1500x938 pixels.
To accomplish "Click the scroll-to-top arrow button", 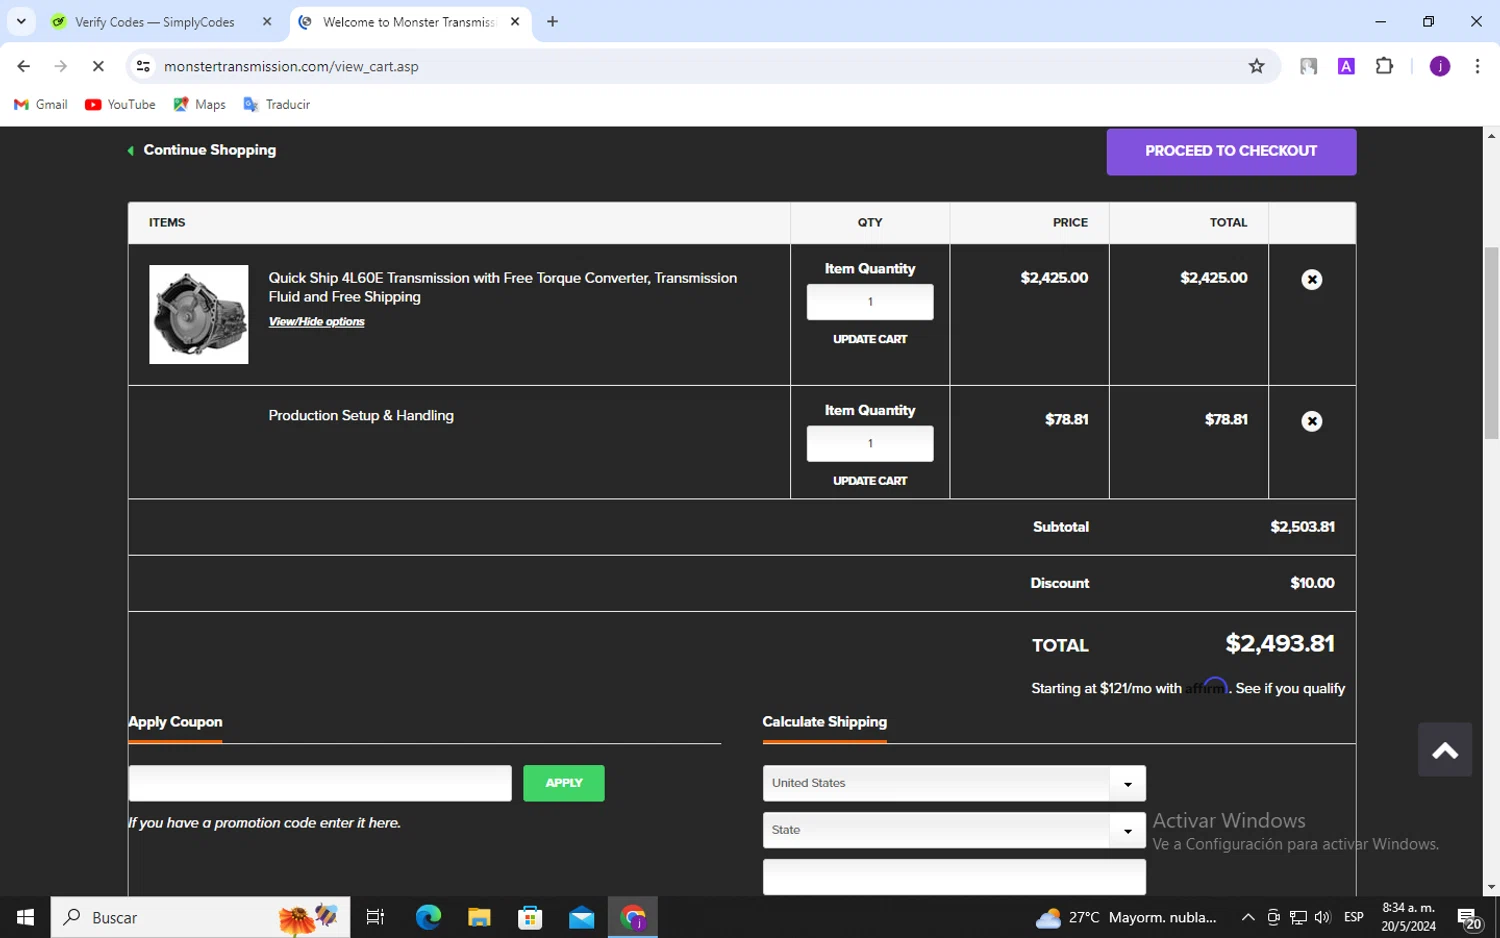I will (x=1444, y=750).
